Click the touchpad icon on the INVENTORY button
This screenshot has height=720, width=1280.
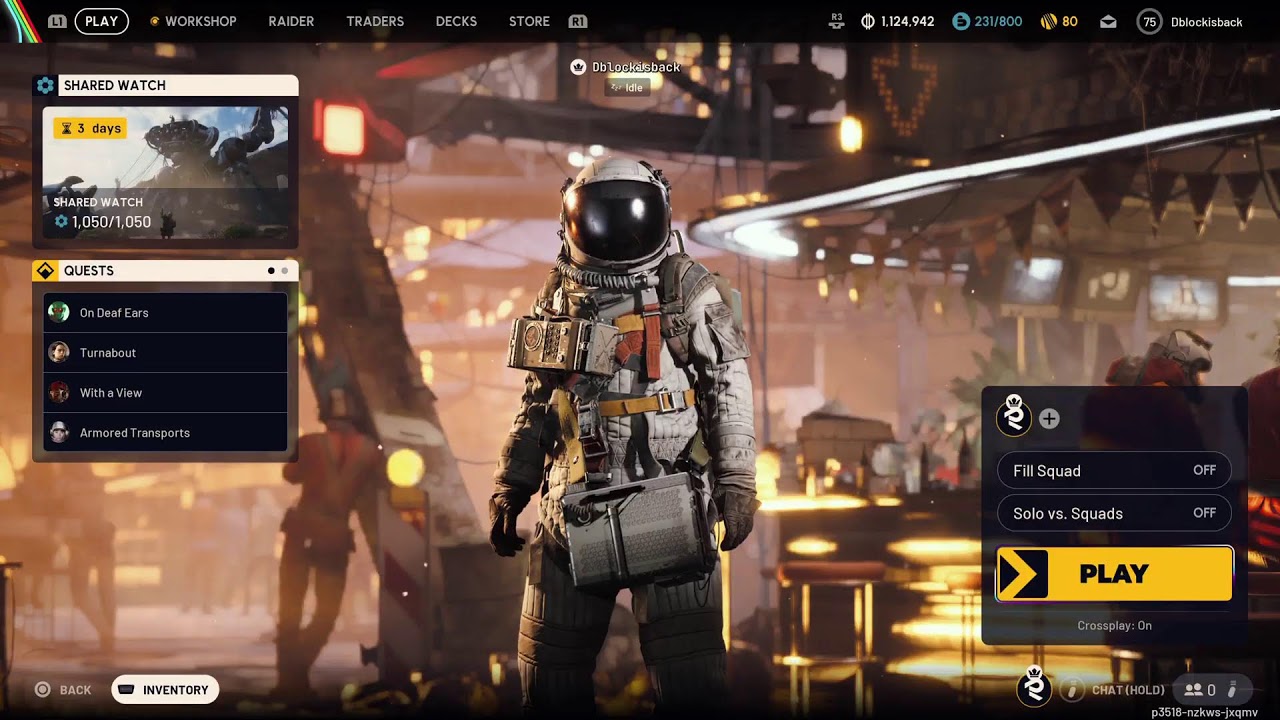tap(126, 690)
